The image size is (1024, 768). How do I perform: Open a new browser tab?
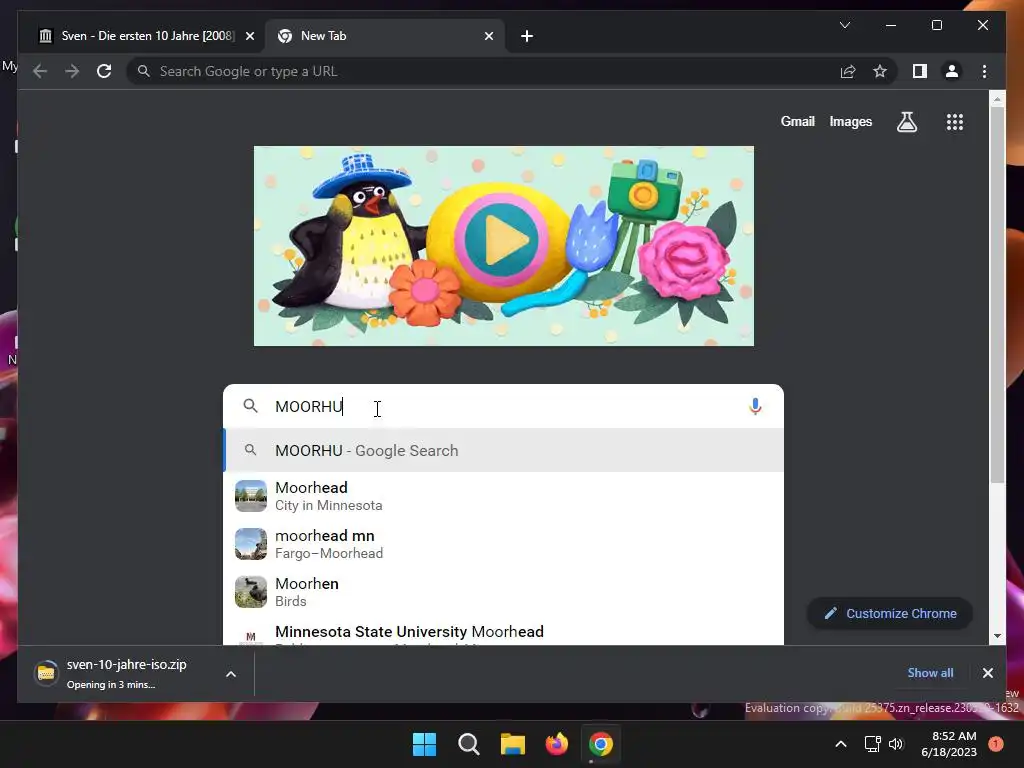point(527,37)
